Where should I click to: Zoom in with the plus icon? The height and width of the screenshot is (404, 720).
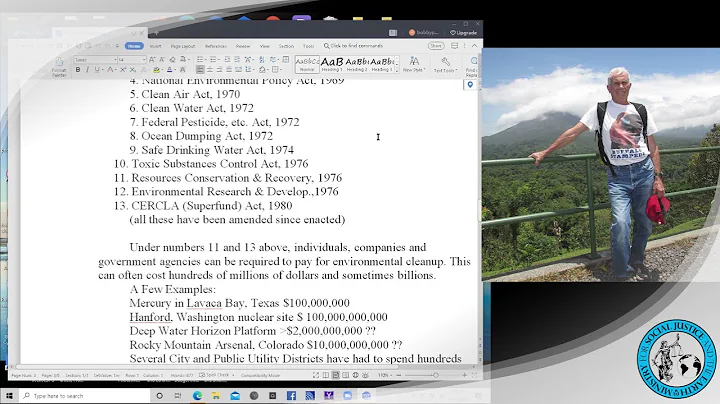pos(464,375)
